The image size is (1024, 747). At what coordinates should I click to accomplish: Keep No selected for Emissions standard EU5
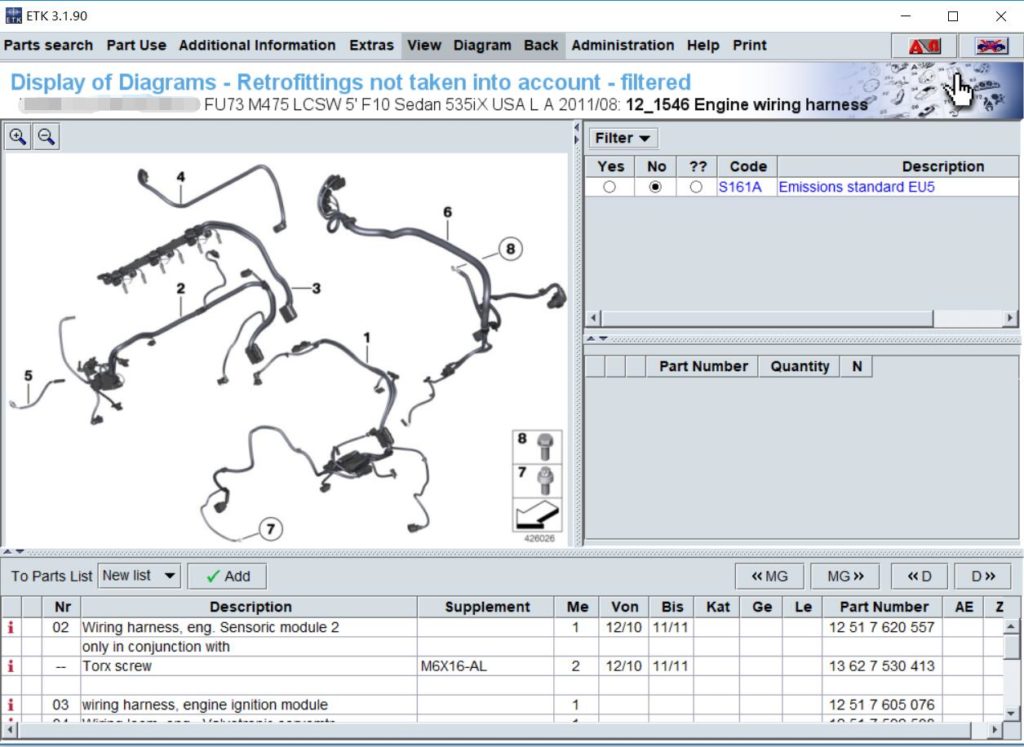[657, 187]
